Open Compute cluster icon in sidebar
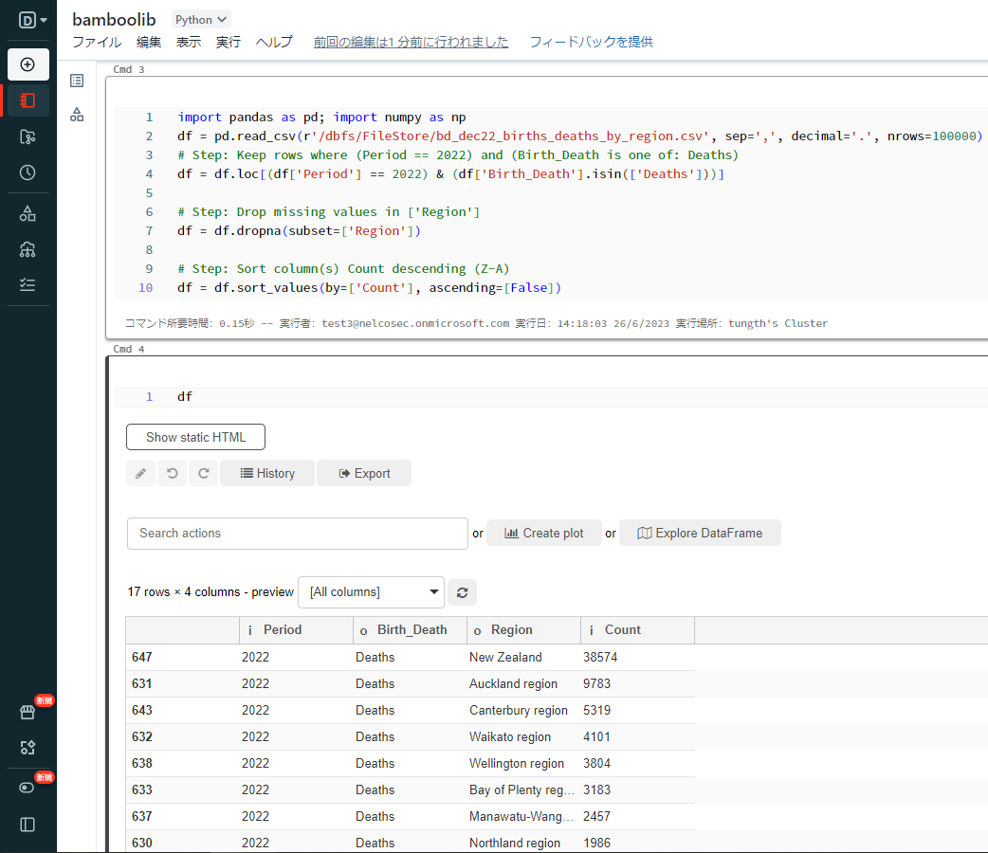Screen dimensions: 988x853 click(x=28, y=250)
